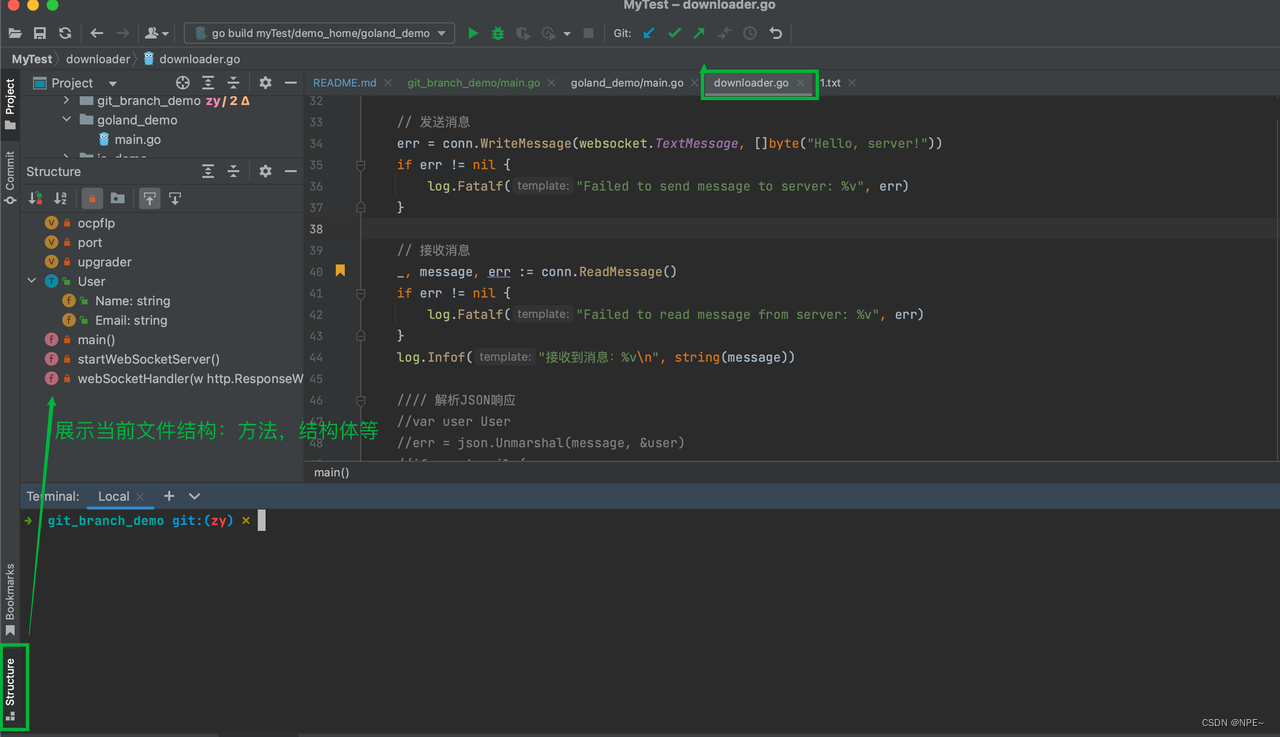1280x737 pixels.
Task: Run the program with green play button
Action: (473, 33)
